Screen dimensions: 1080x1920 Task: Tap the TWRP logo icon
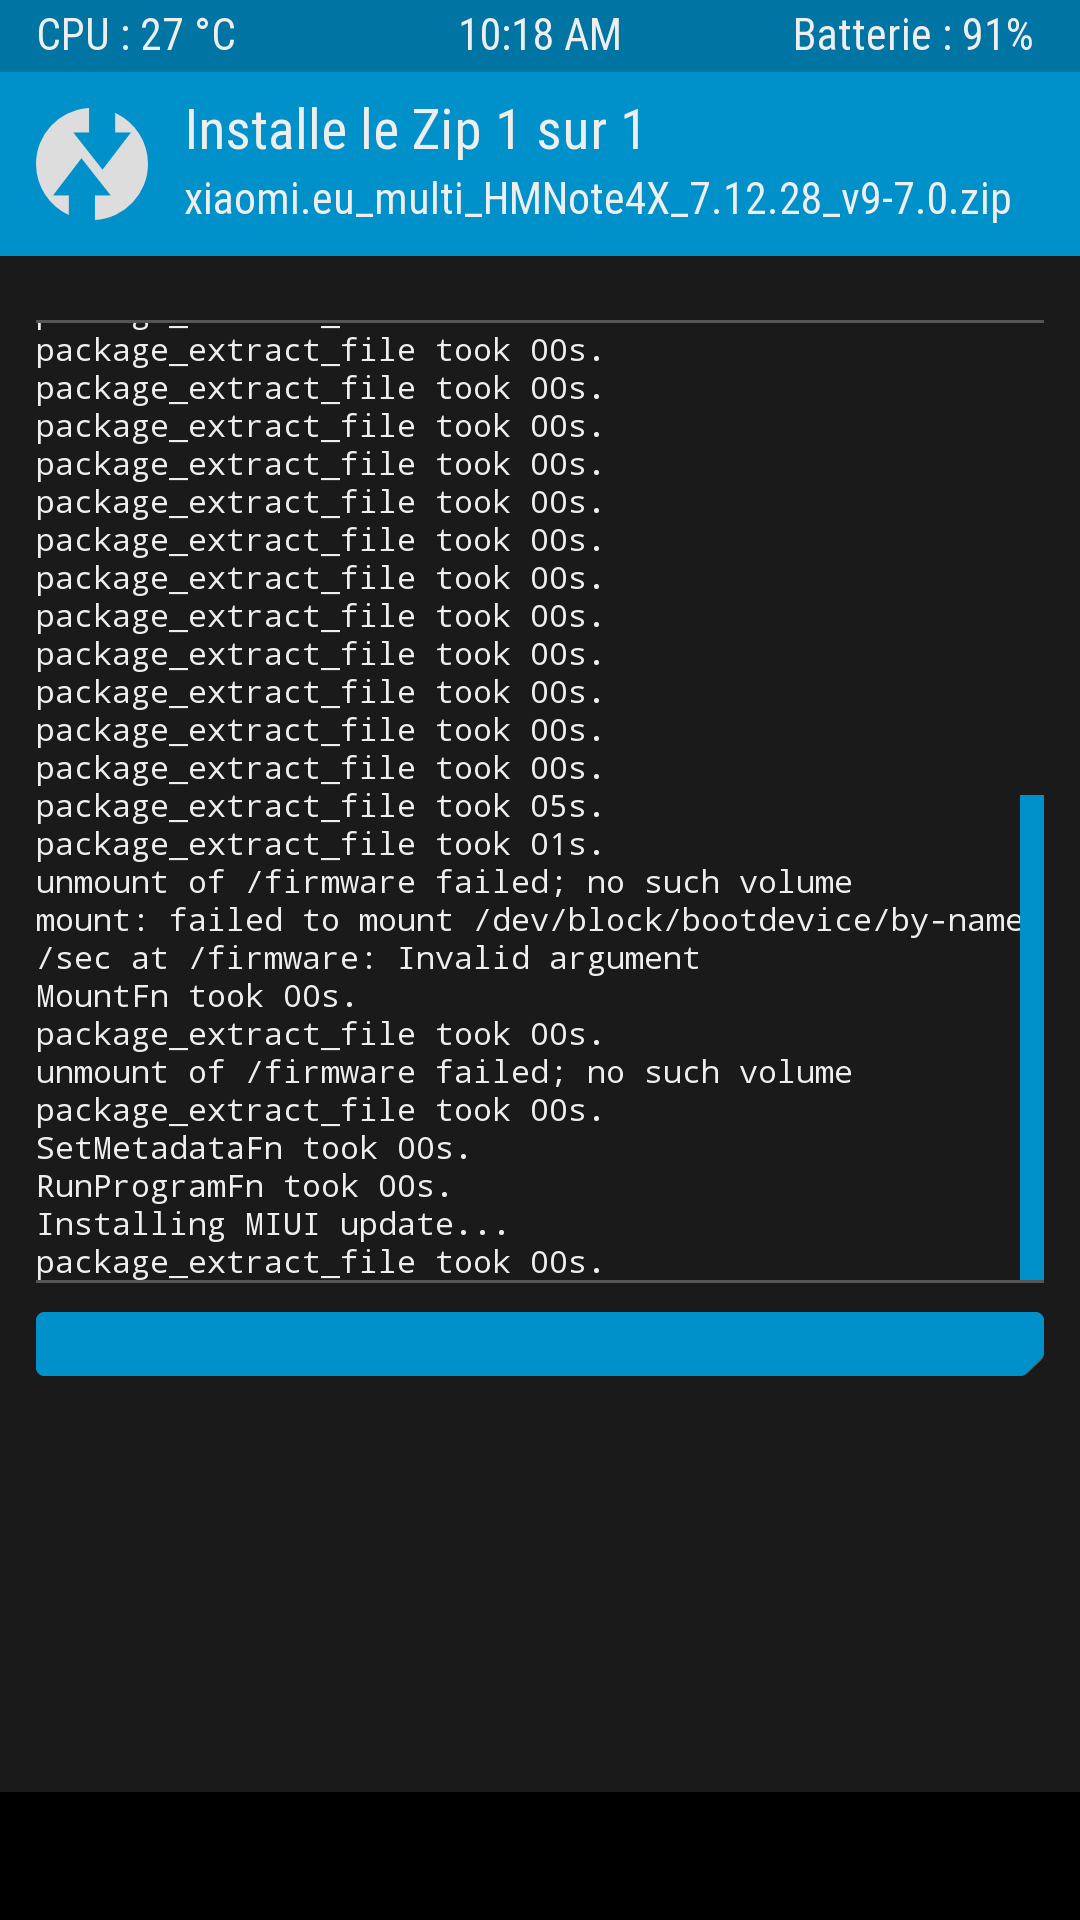(92, 164)
